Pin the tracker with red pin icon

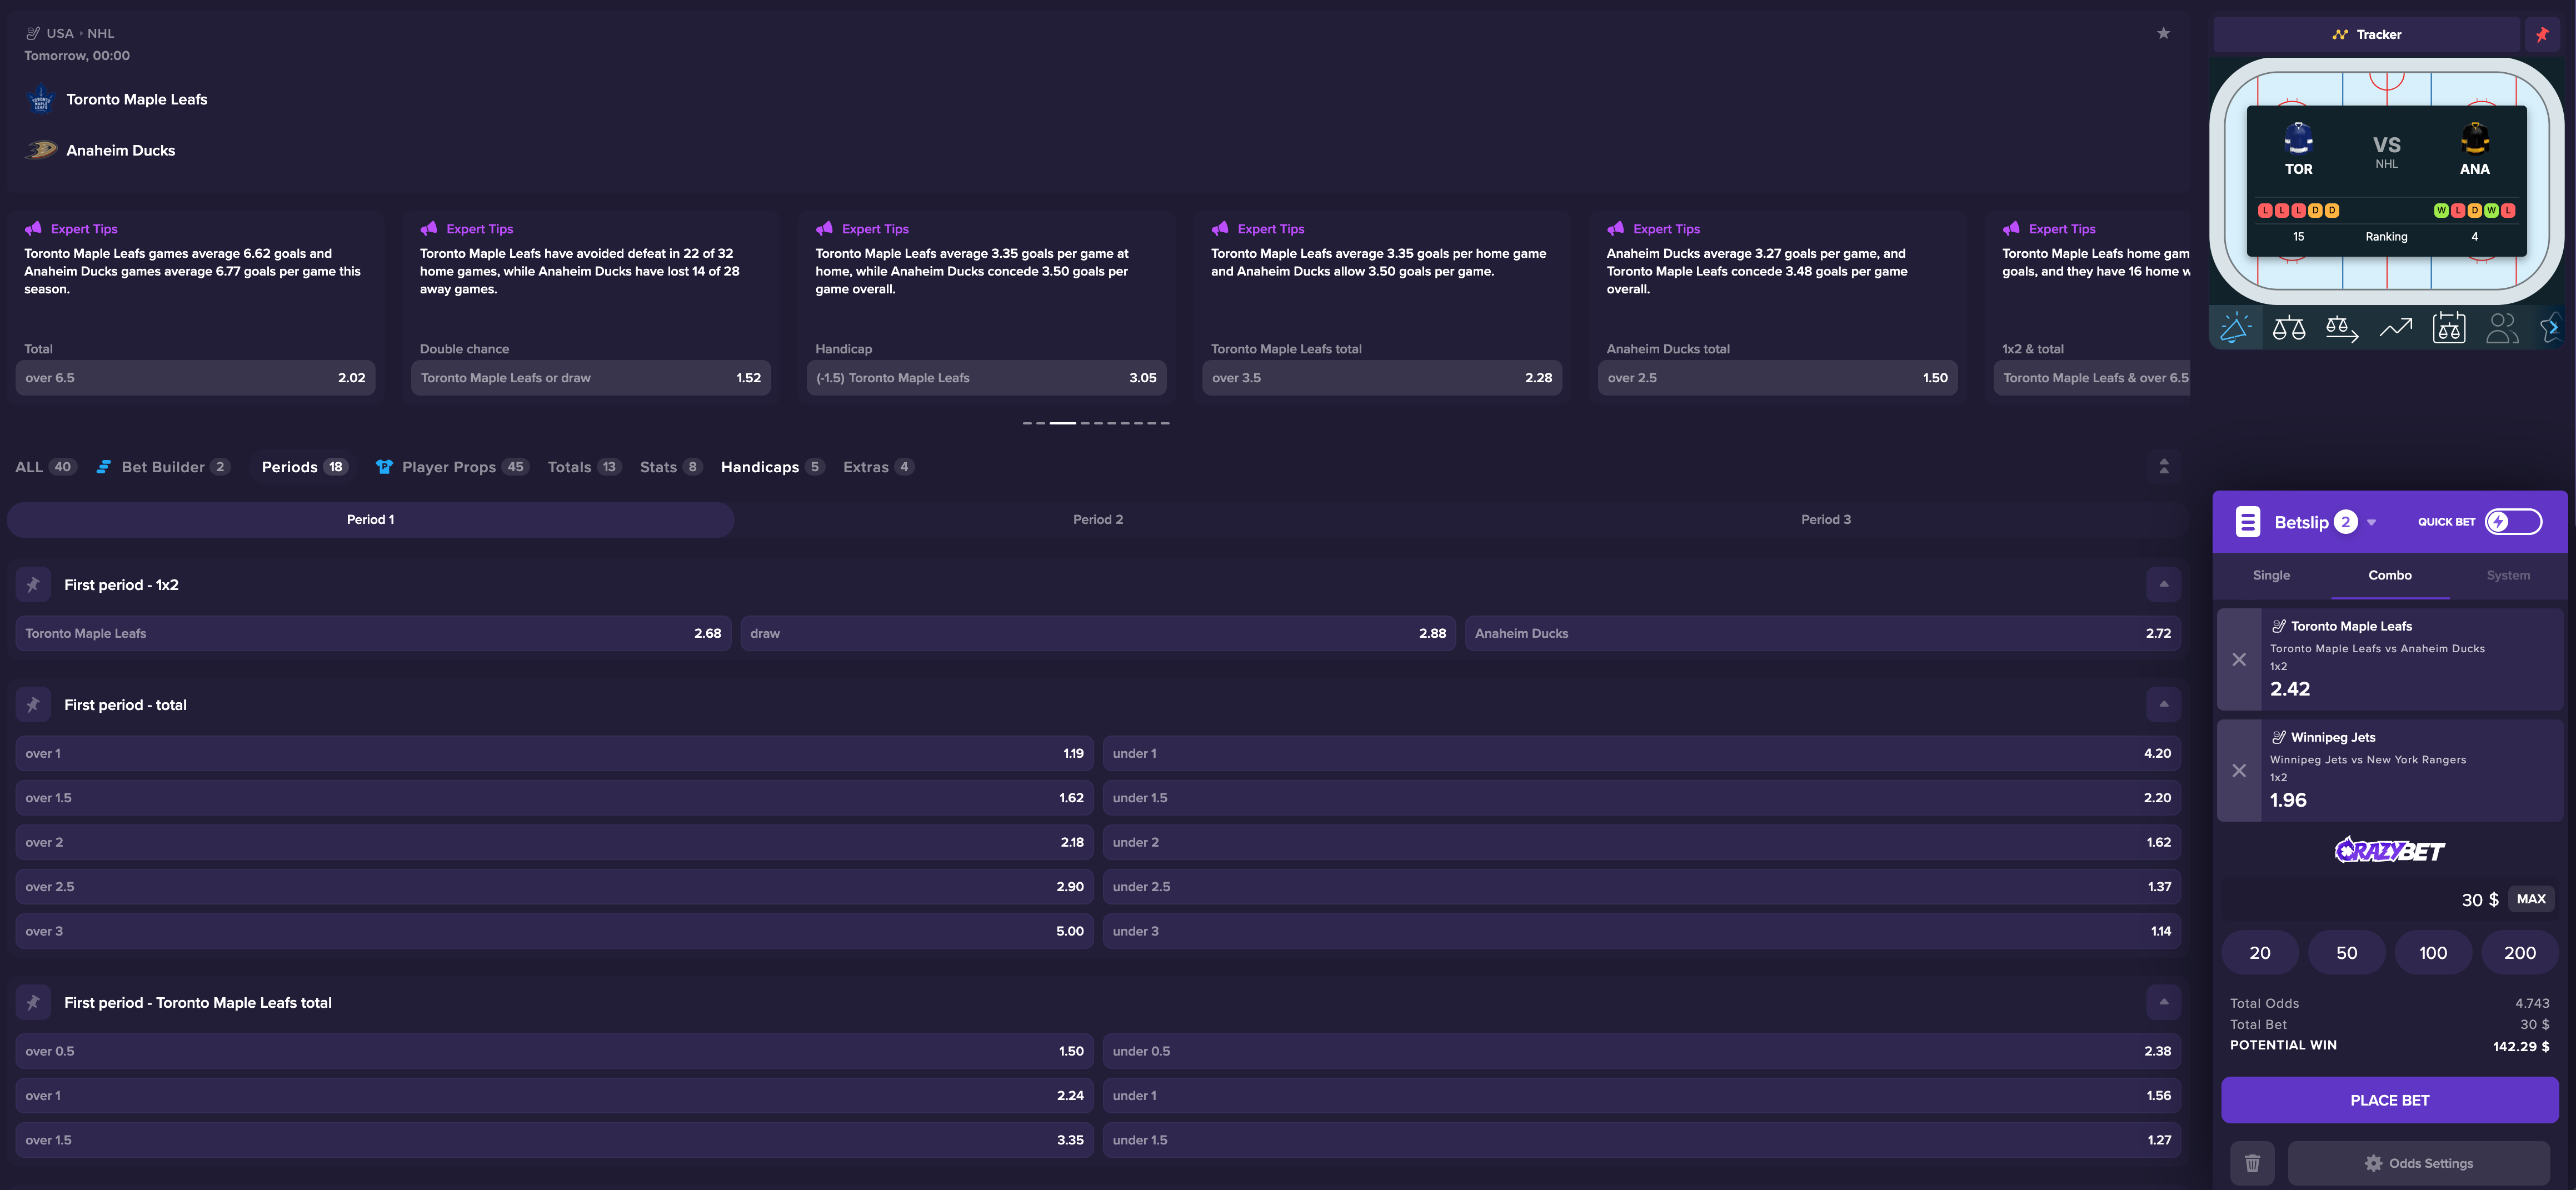[2542, 35]
